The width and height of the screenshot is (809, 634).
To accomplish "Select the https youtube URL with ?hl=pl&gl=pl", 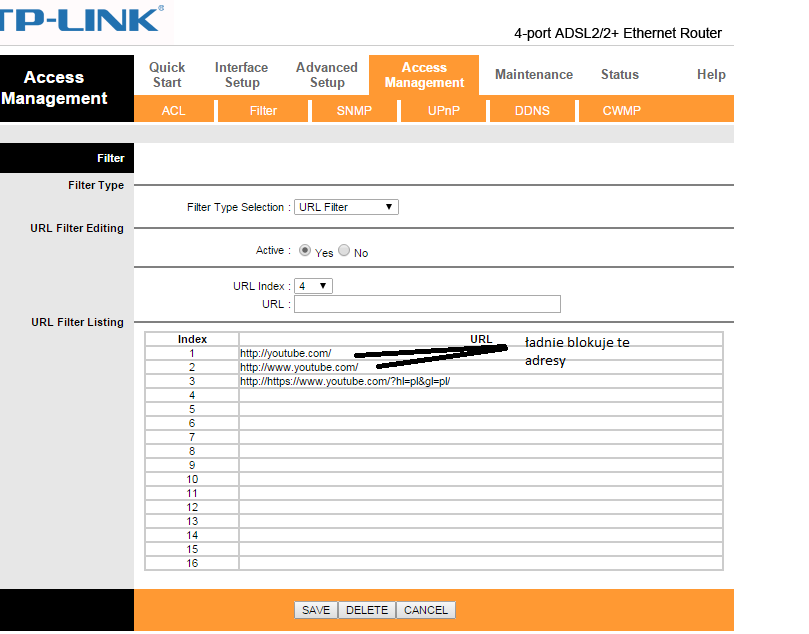I will (x=345, y=381).
